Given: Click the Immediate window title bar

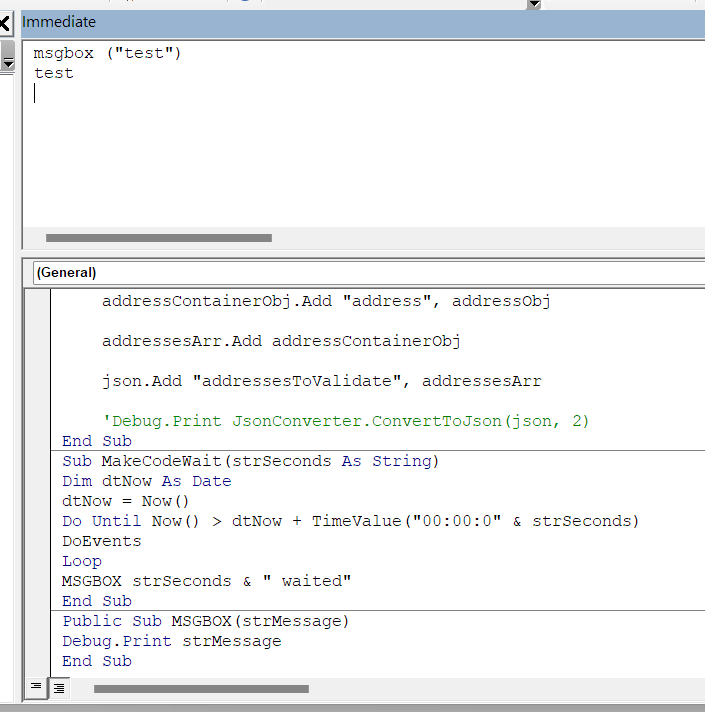Looking at the screenshot, I should (363, 22).
